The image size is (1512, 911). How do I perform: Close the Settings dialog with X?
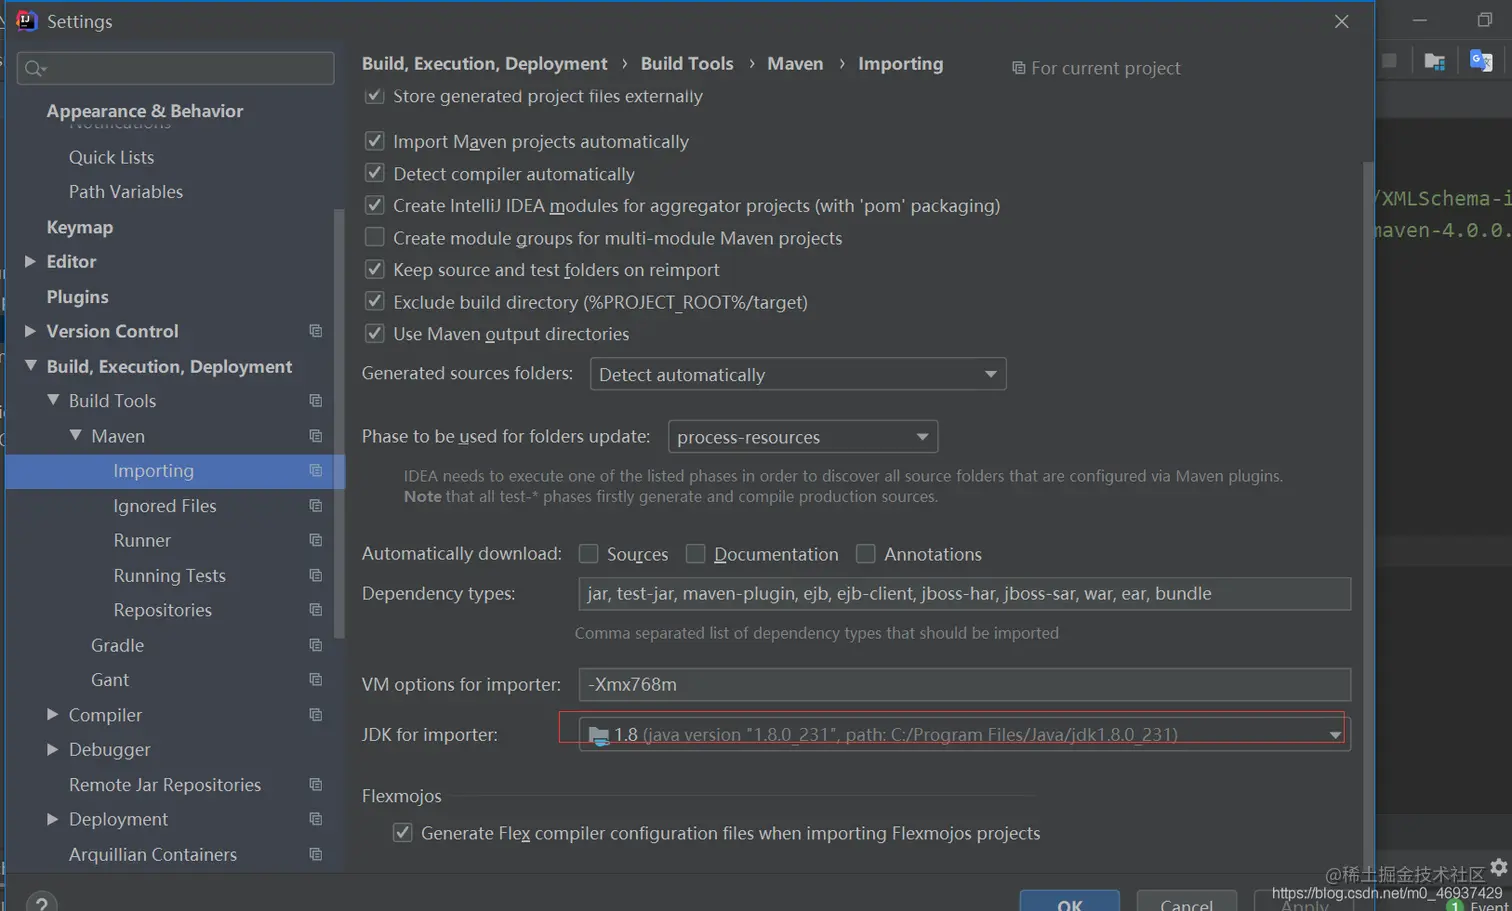[1342, 21]
